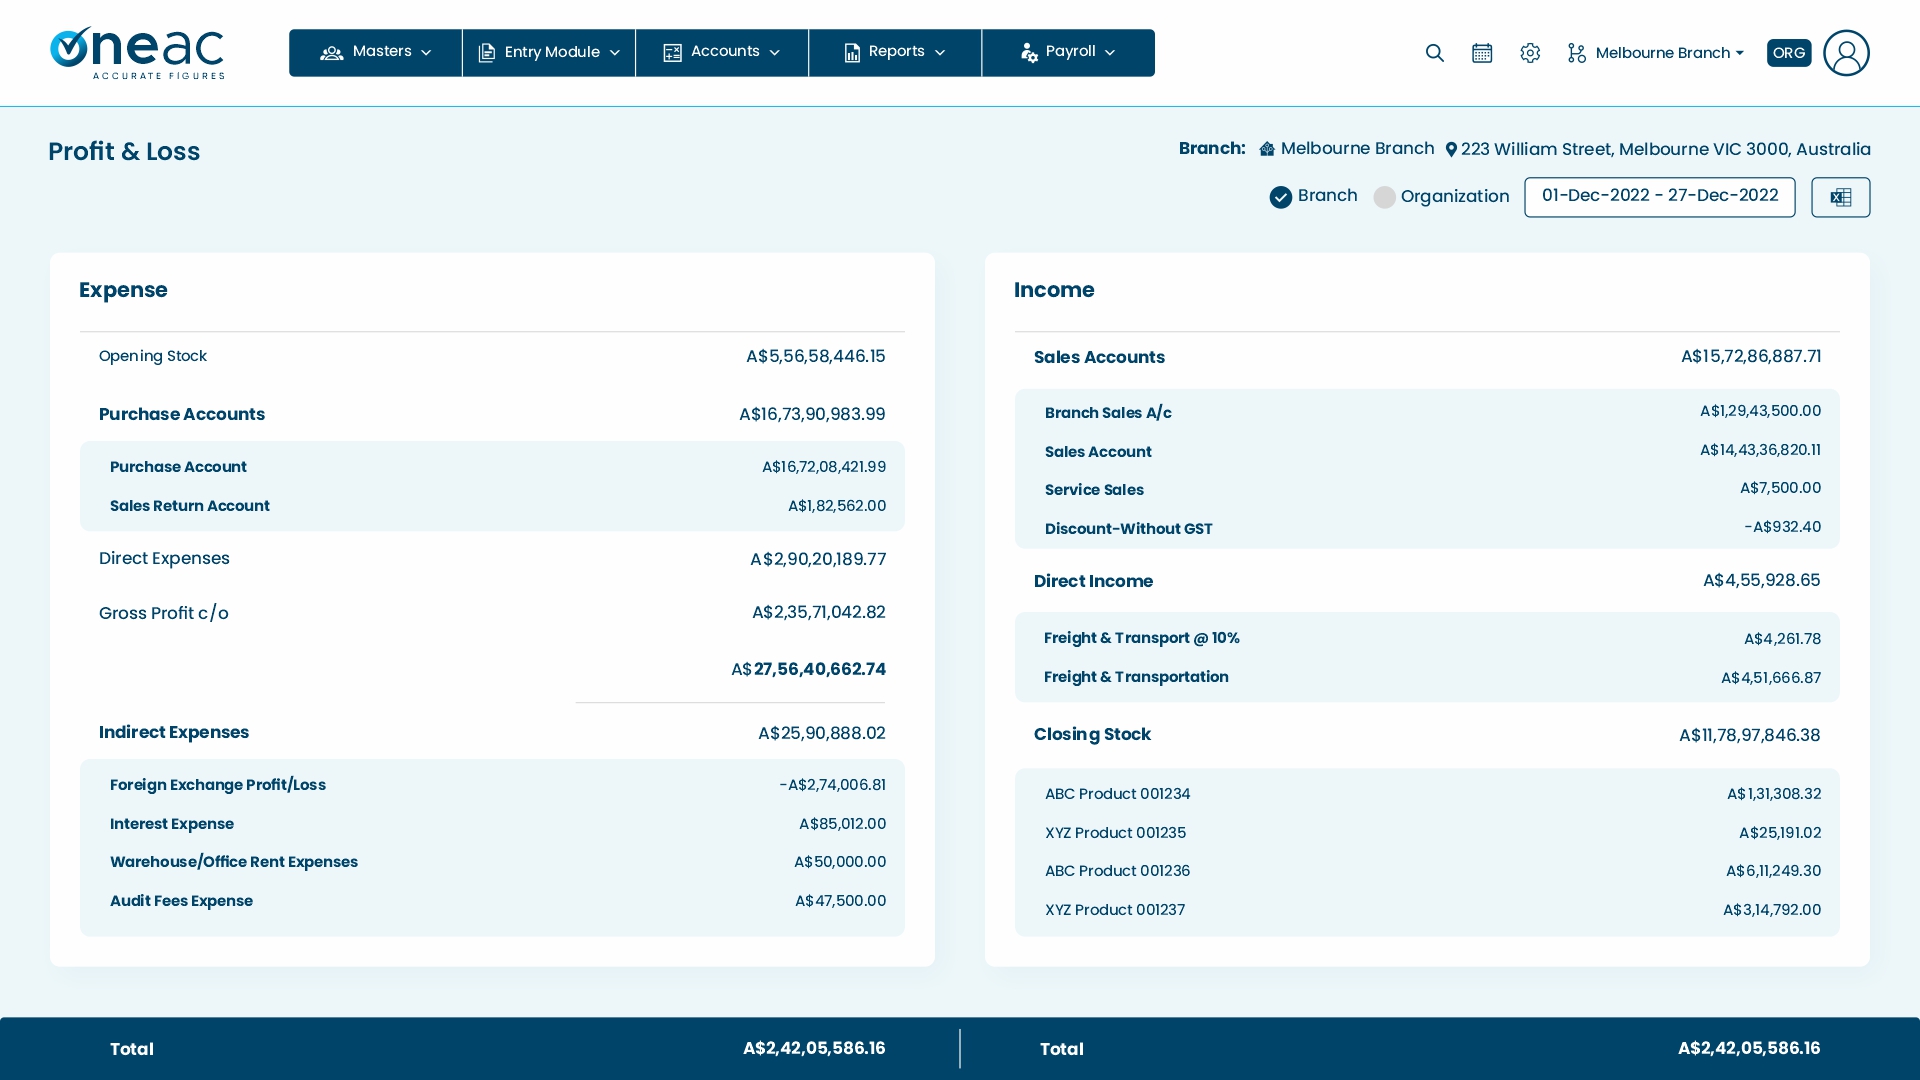Open the Entry Module menu
1920x1080 pixels.
coord(549,53)
